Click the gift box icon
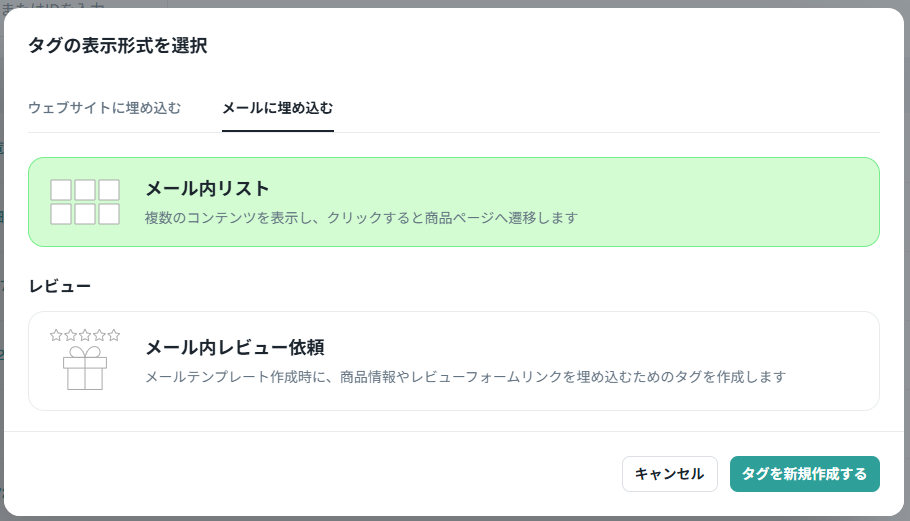 coord(85,368)
